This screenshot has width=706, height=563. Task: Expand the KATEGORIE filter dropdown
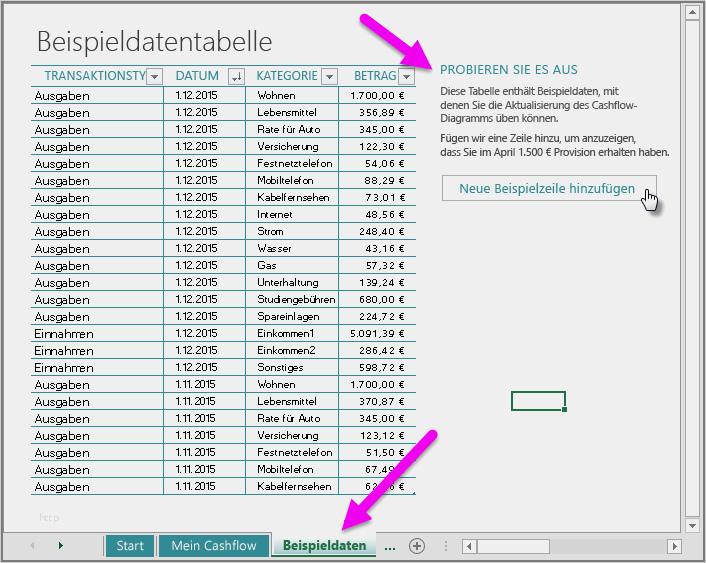click(328, 76)
